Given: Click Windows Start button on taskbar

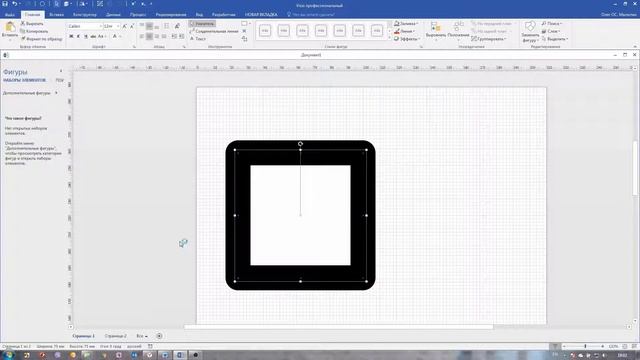Looking at the screenshot, I should (x=8, y=355).
